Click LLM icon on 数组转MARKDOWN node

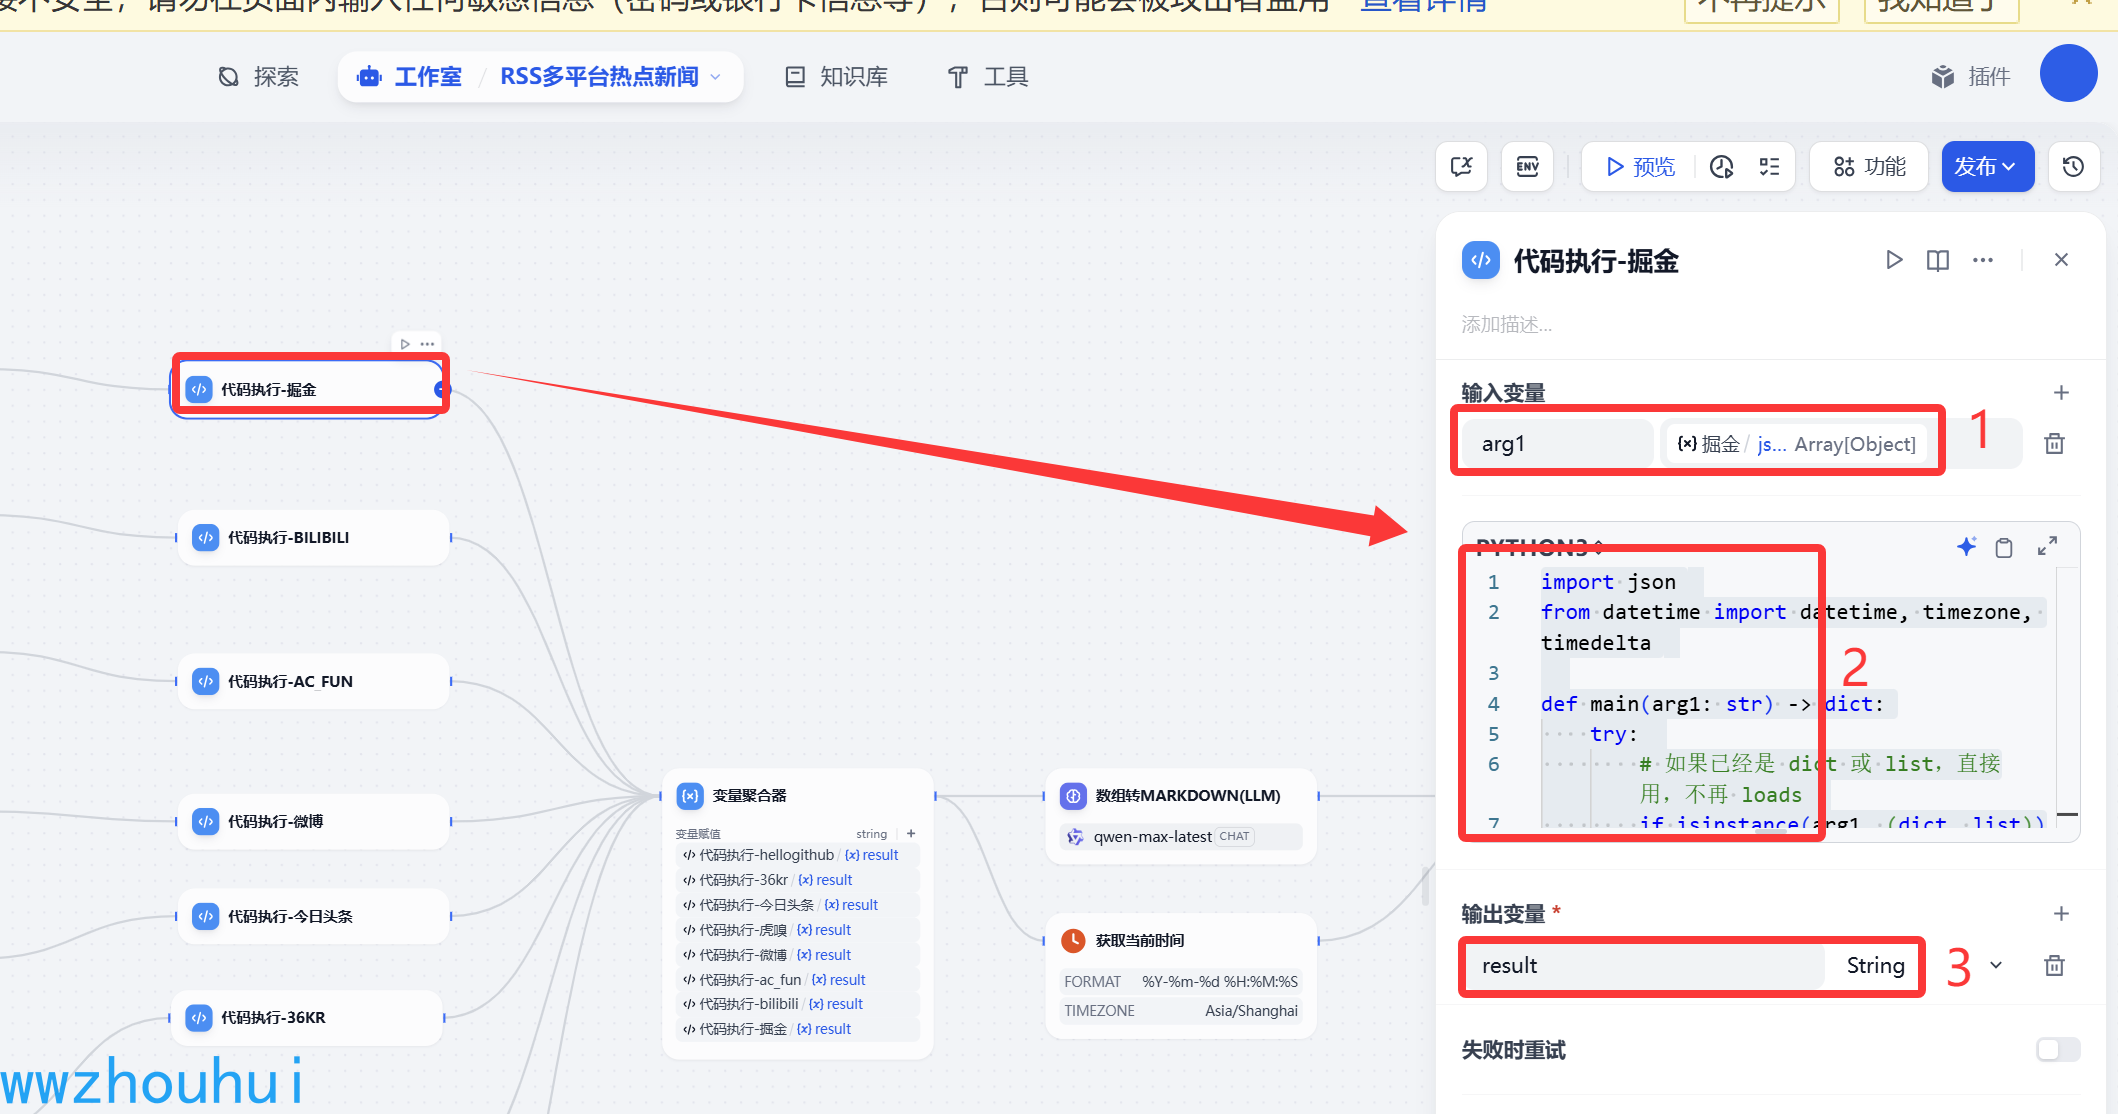click(x=1073, y=796)
